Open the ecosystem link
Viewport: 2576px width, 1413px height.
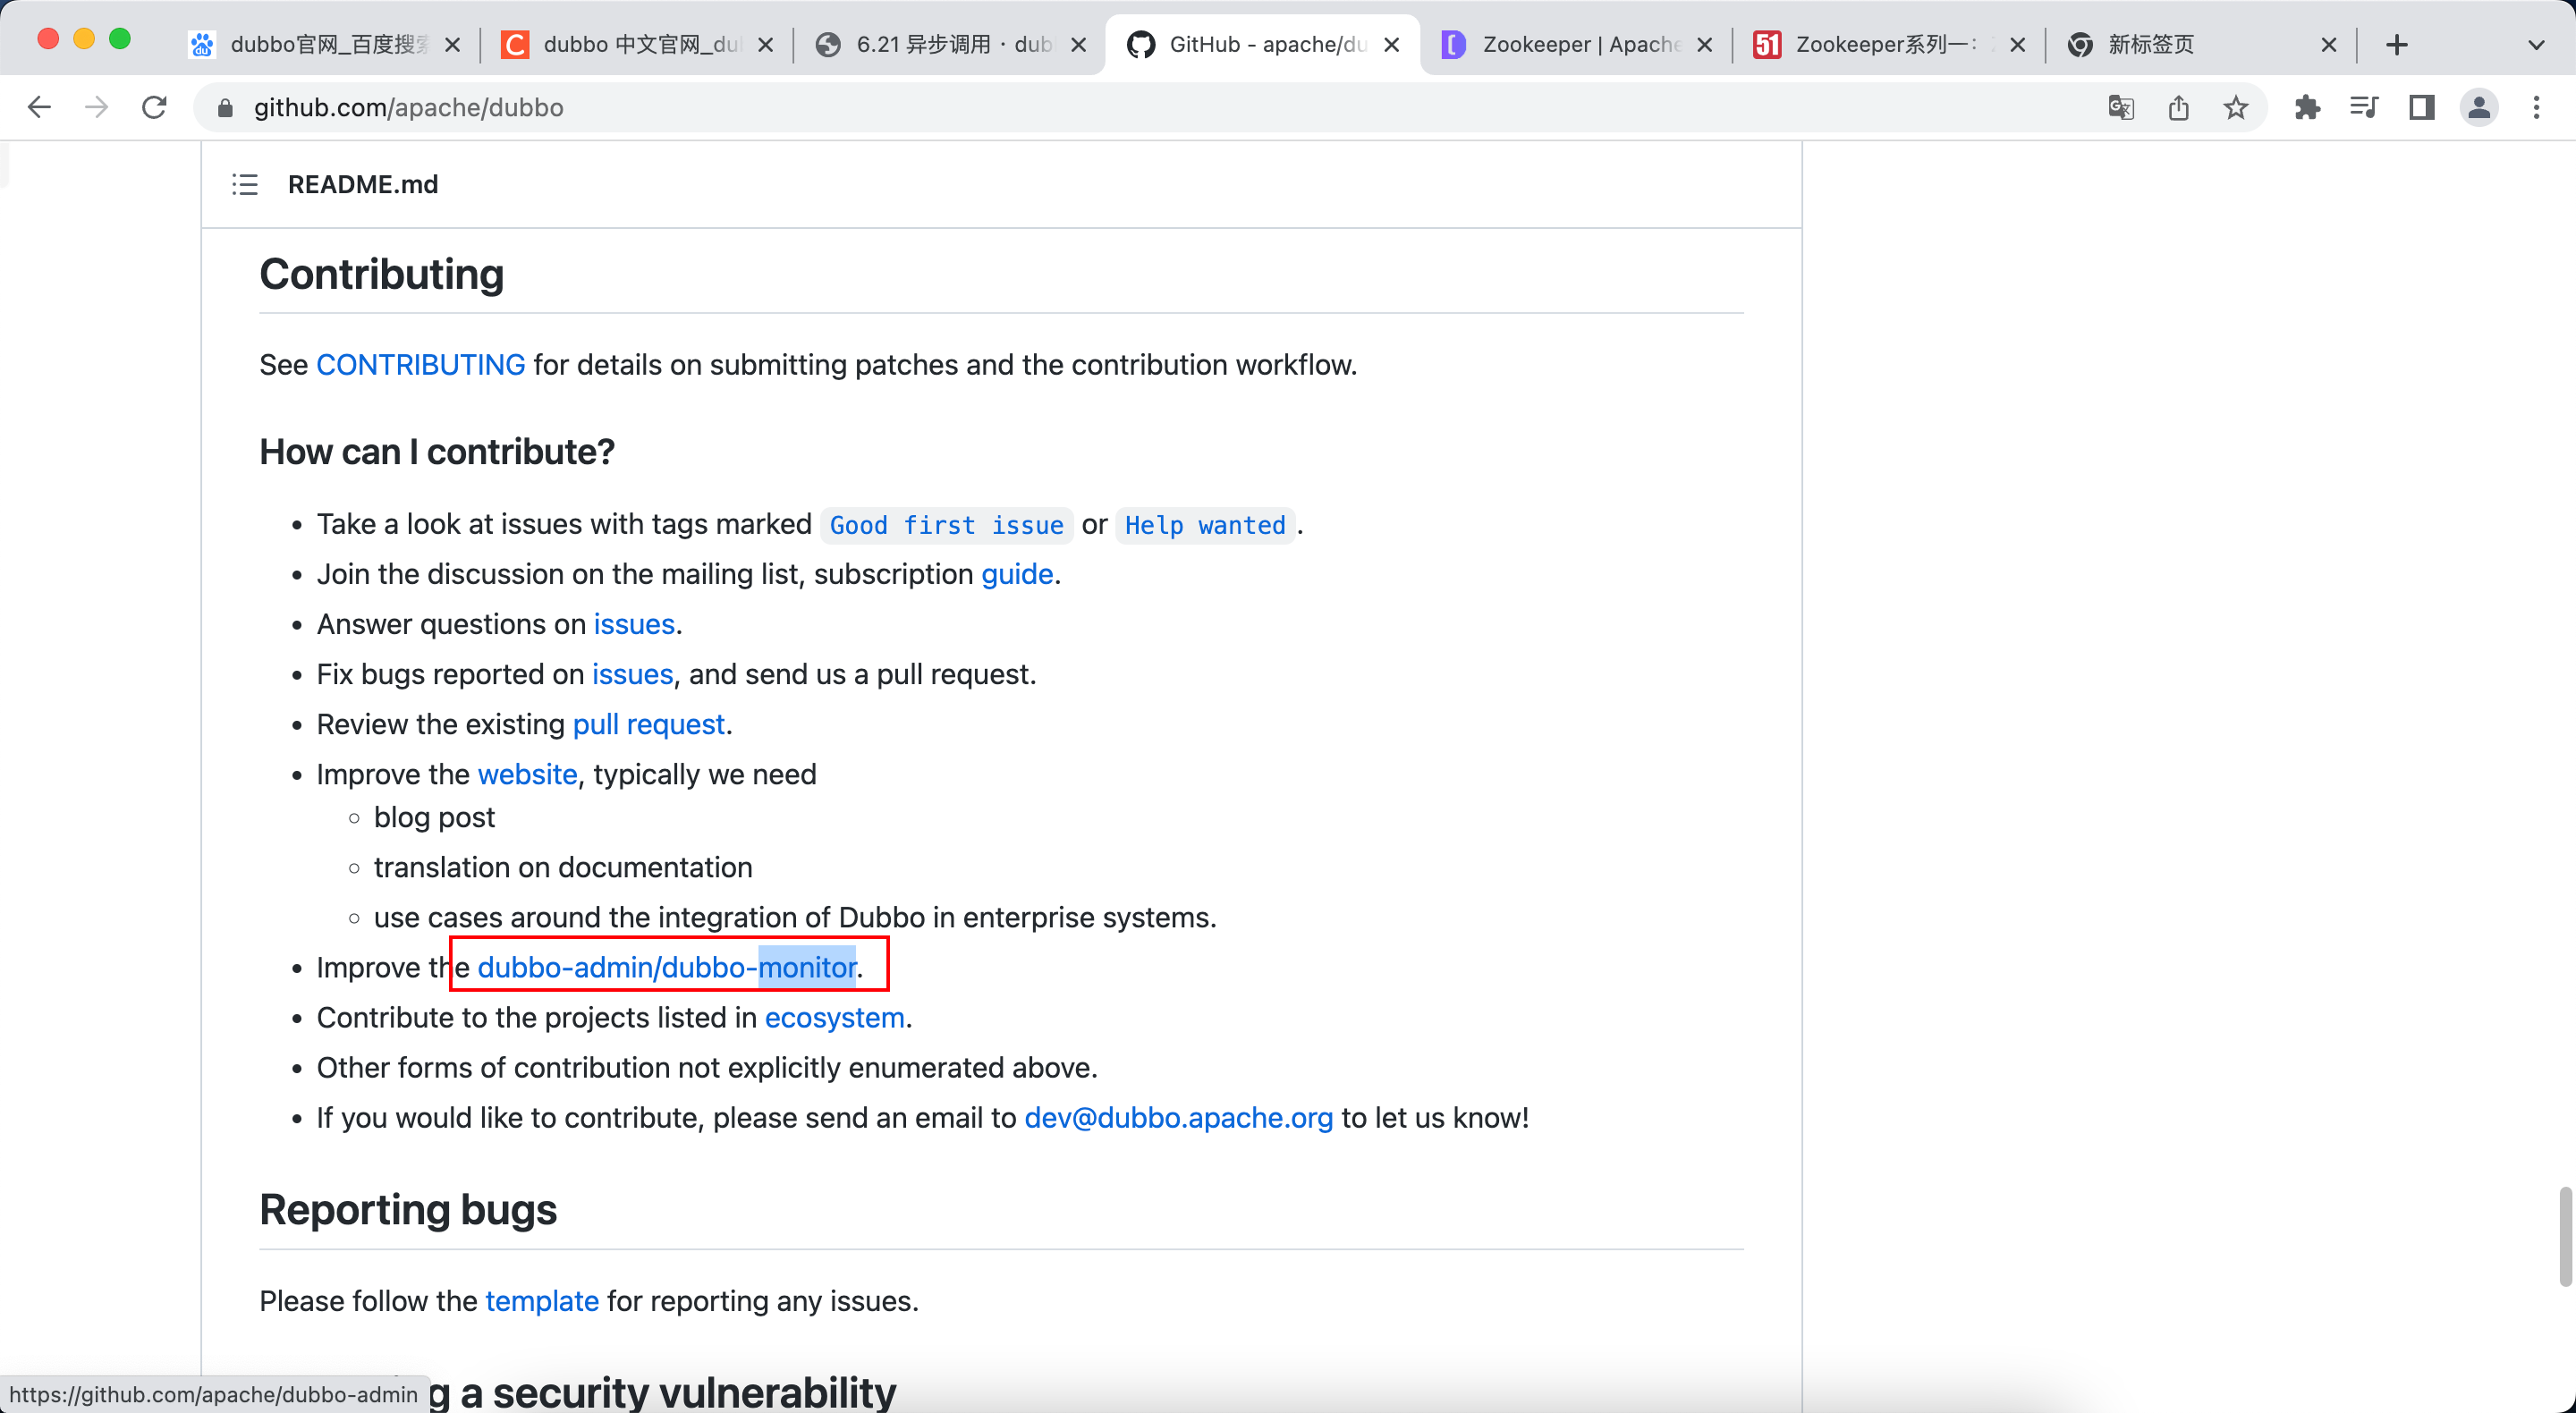pyautogui.click(x=834, y=1017)
